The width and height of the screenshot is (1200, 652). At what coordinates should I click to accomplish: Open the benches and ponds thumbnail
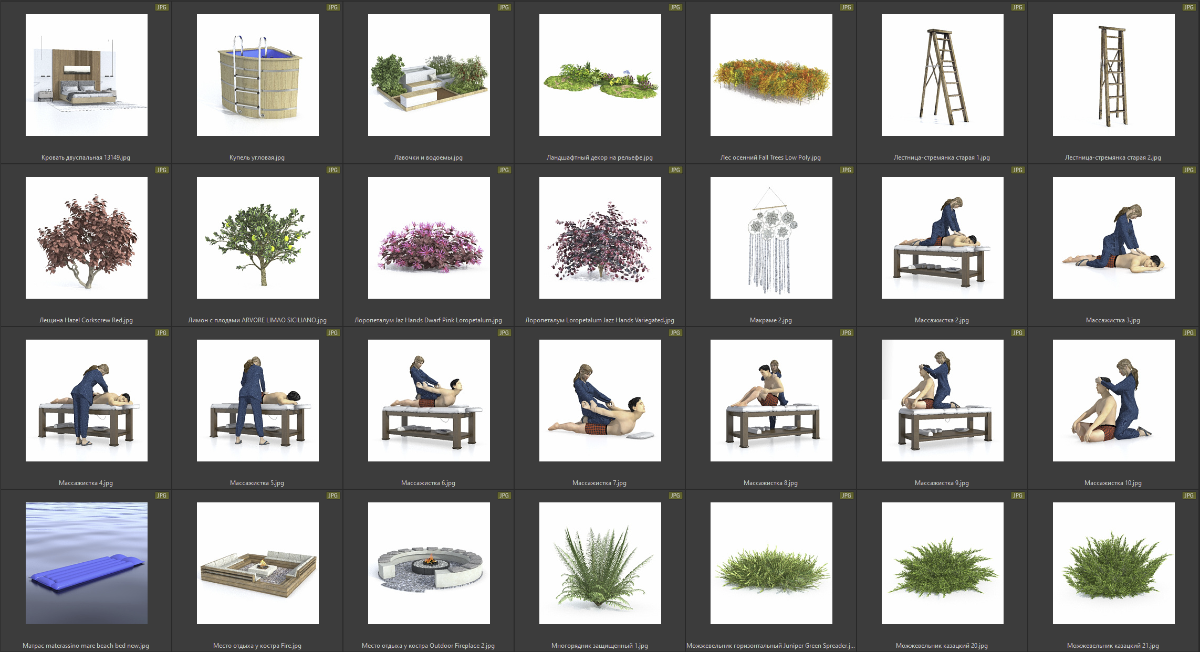point(428,75)
